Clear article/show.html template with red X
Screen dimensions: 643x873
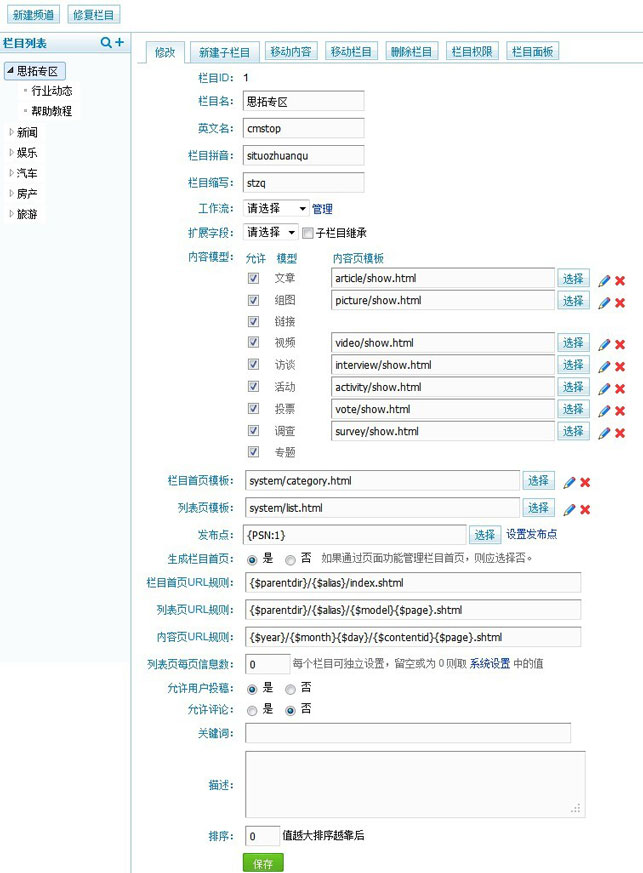[620, 281]
